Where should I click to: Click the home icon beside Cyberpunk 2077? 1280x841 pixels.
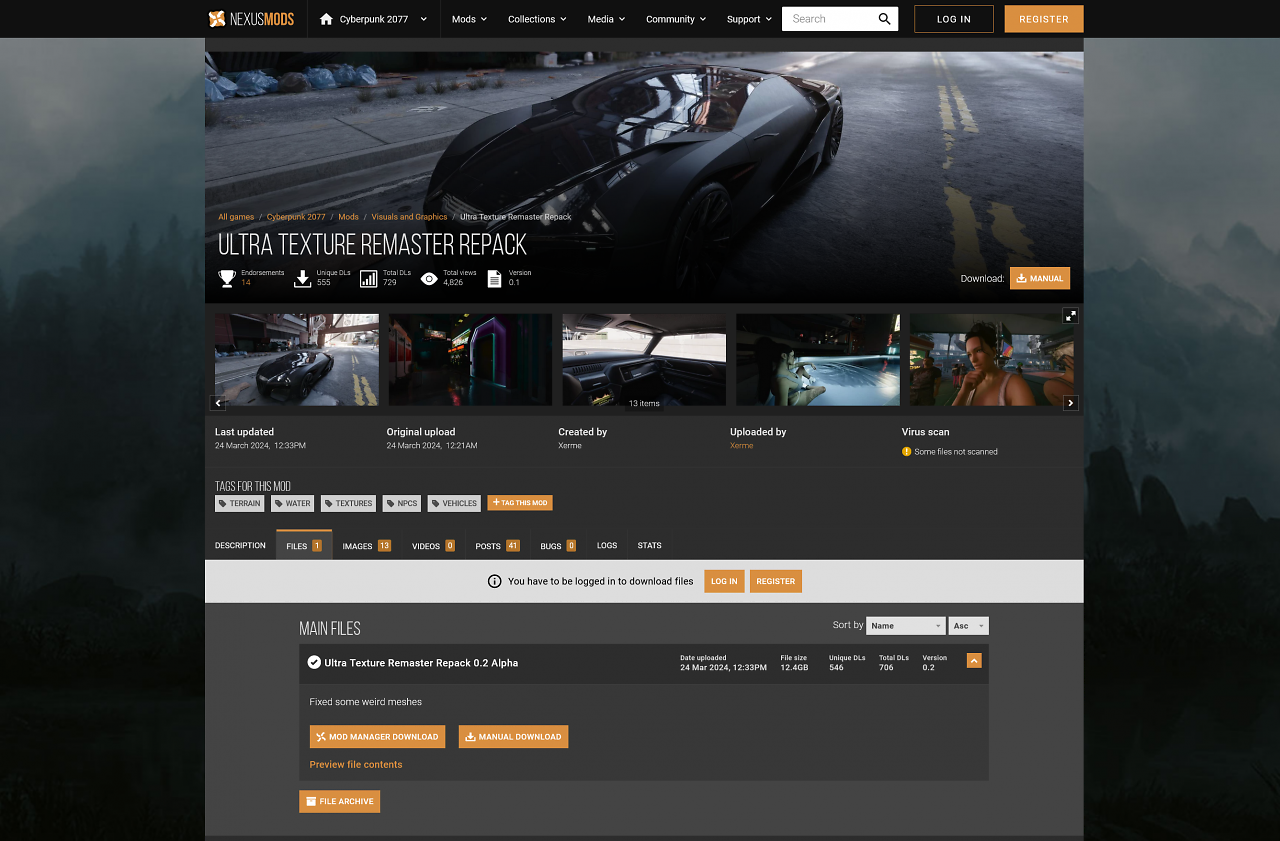coord(326,19)
